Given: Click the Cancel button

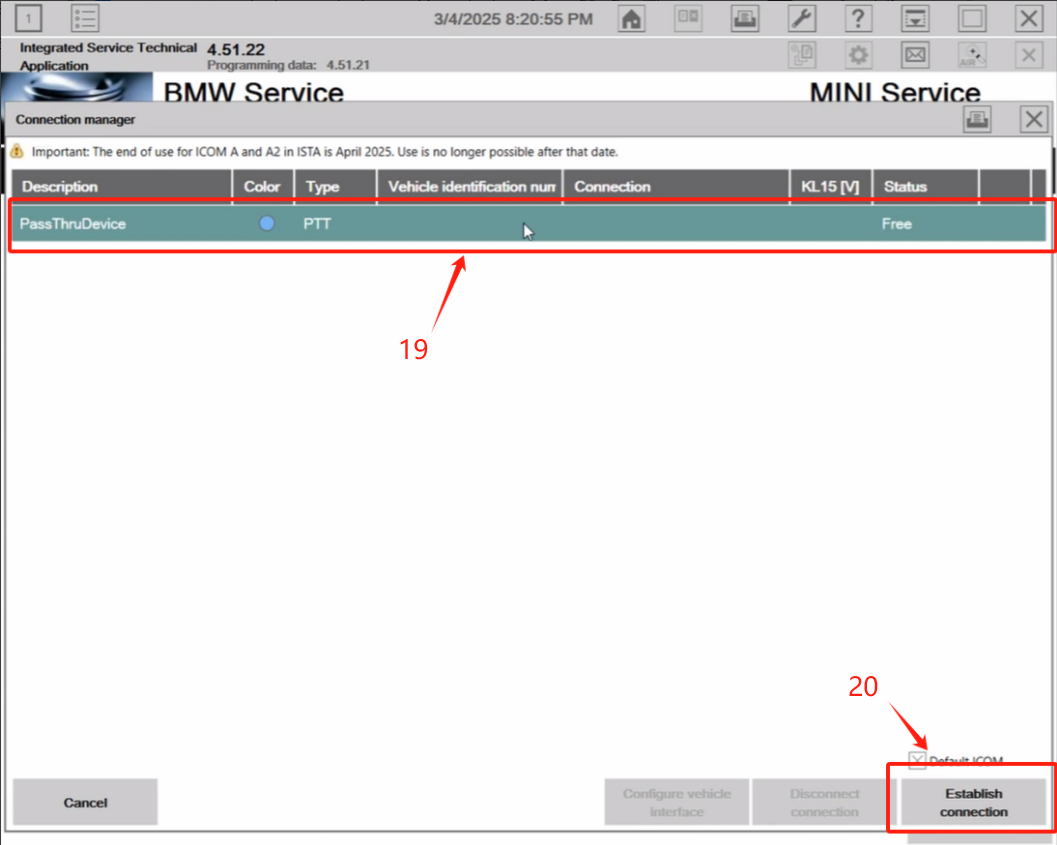Looking at the screenshot, I should point(85,802).
